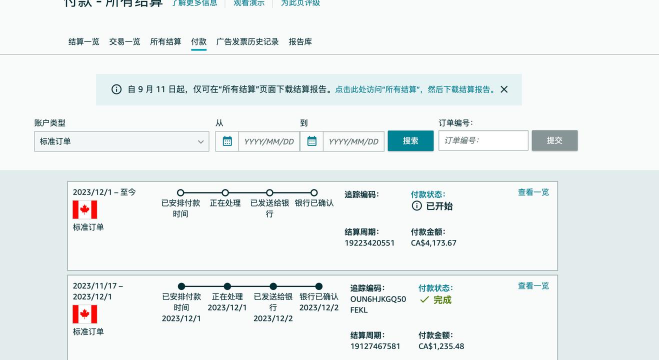Screen dimensions: 659x360
Task: Open 查看一览 for 2023/12/1 settlement
Action: click(533, 192)
